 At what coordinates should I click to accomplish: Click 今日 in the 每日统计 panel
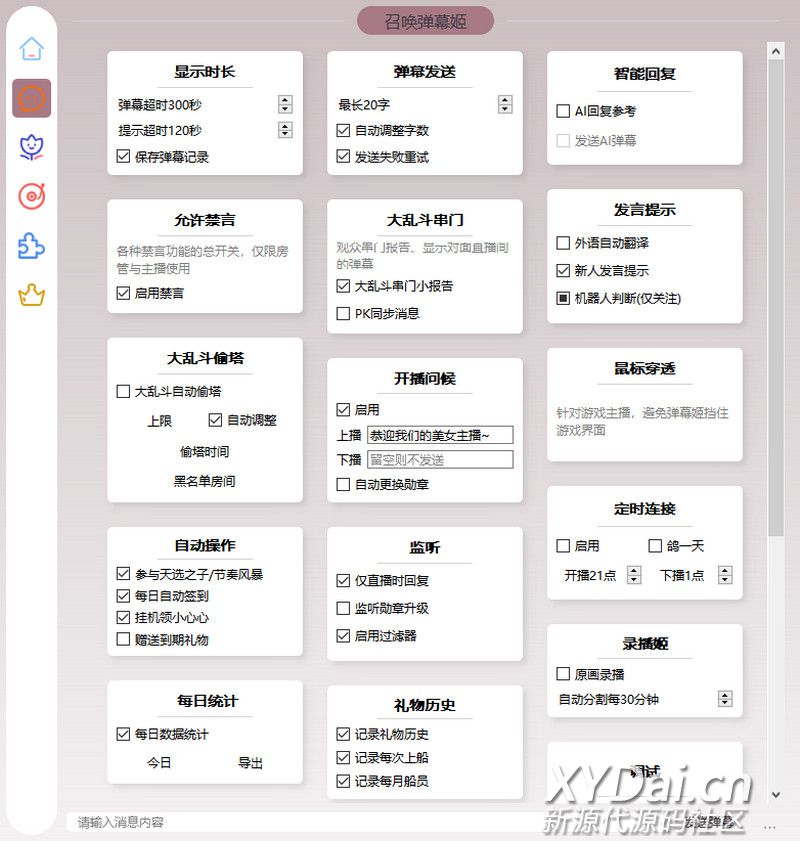[159, 763]
